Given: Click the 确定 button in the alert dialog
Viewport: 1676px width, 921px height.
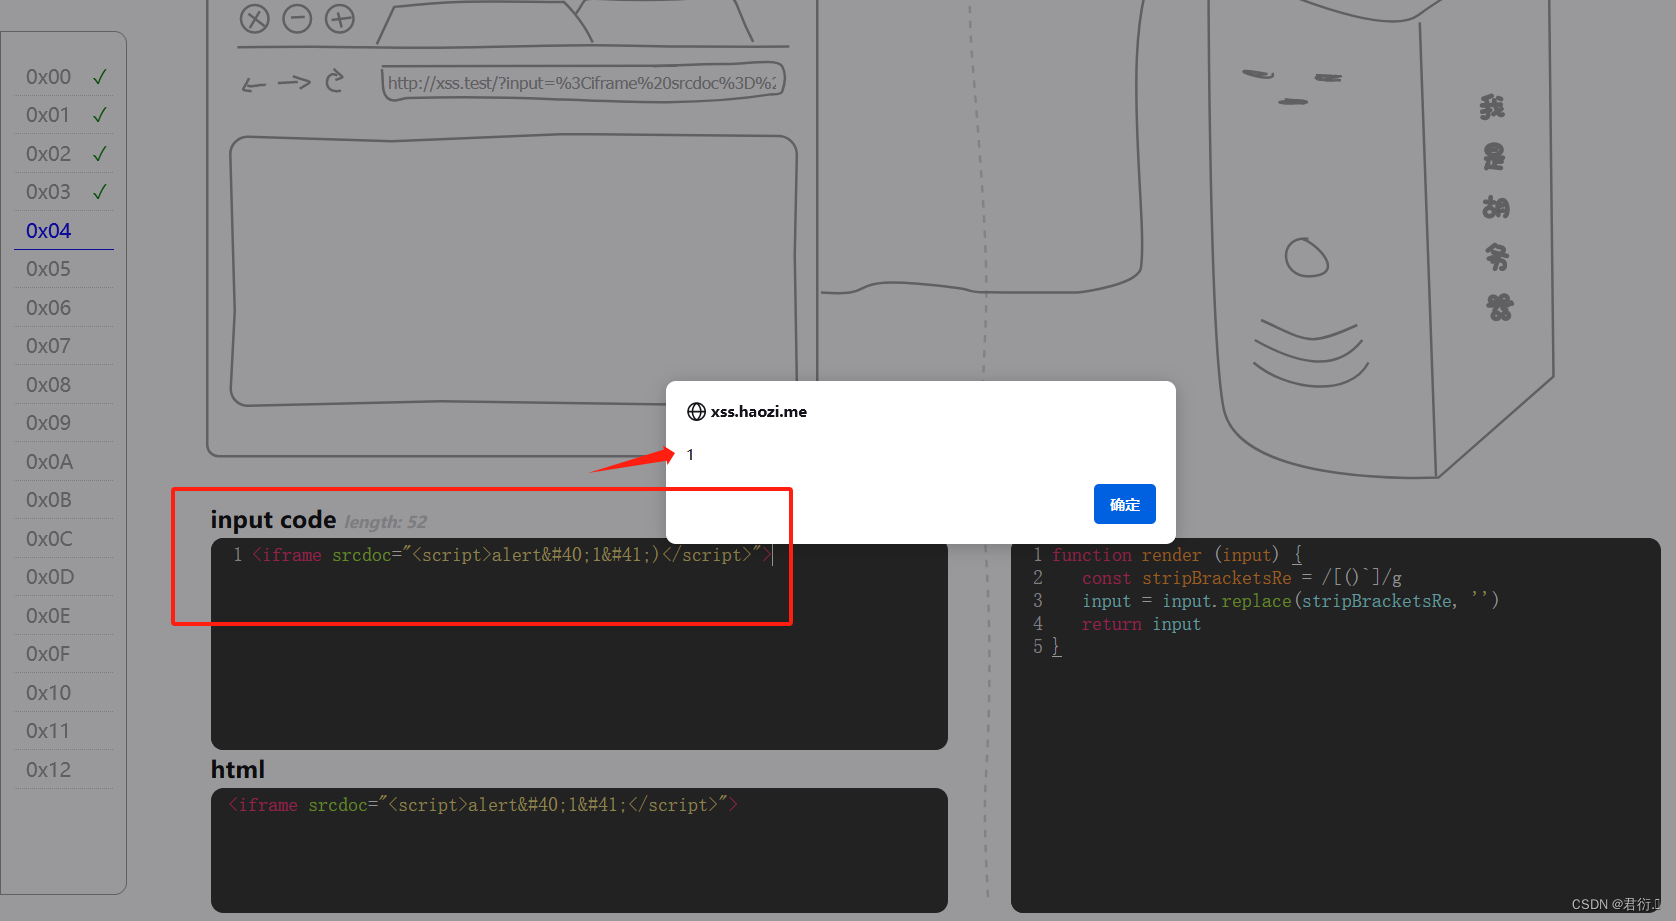Looking at the screenshot, I should click(1124, 504).
